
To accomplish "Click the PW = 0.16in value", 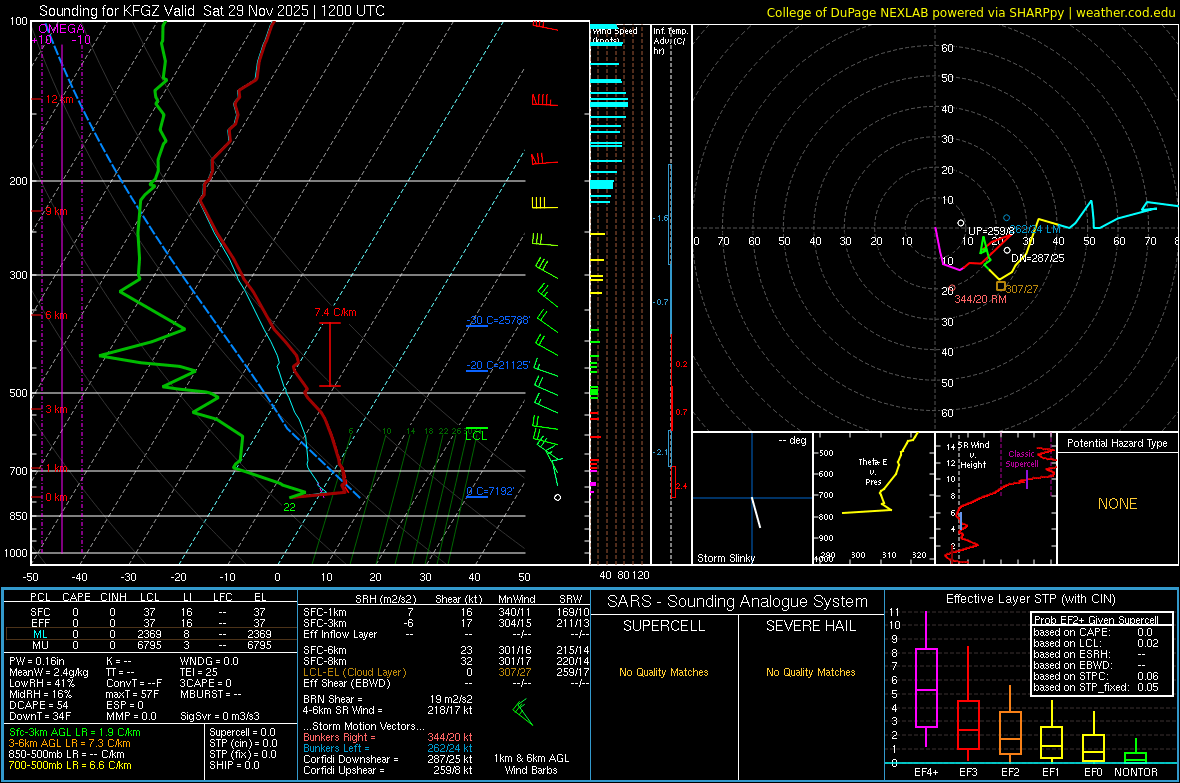I will [x=37, y=661].
